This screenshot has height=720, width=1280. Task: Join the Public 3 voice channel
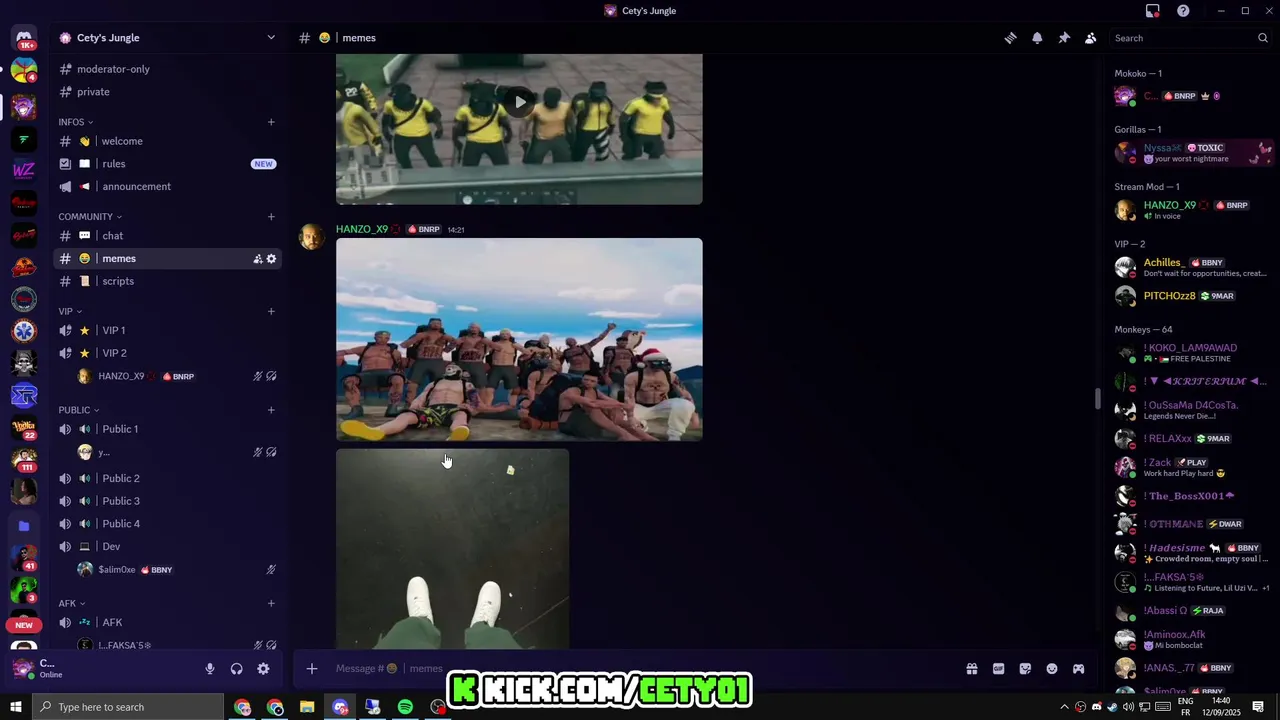[167, 501]
